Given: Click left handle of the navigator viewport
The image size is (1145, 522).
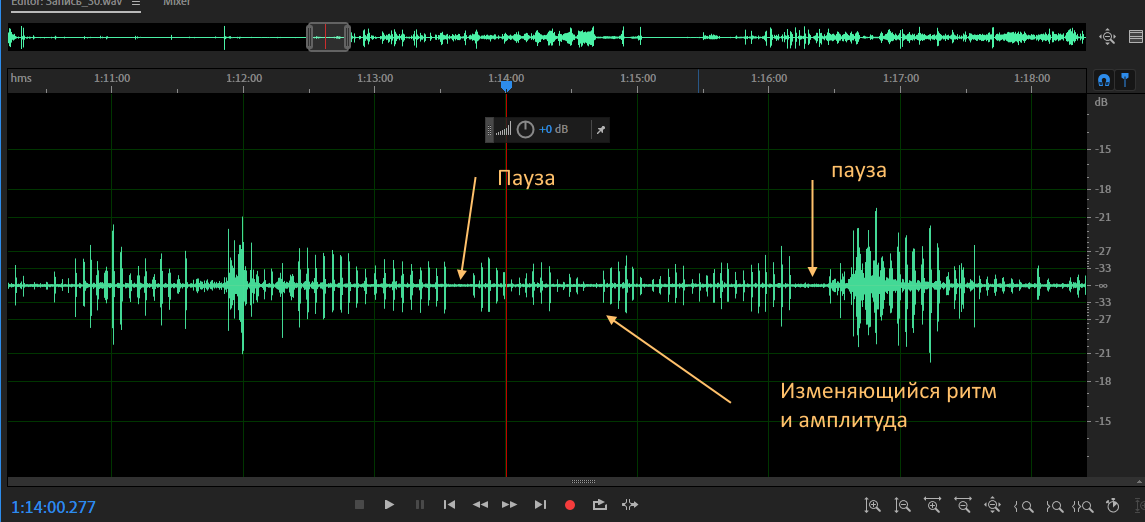Looking at the screenshot, I should [310, 37].
